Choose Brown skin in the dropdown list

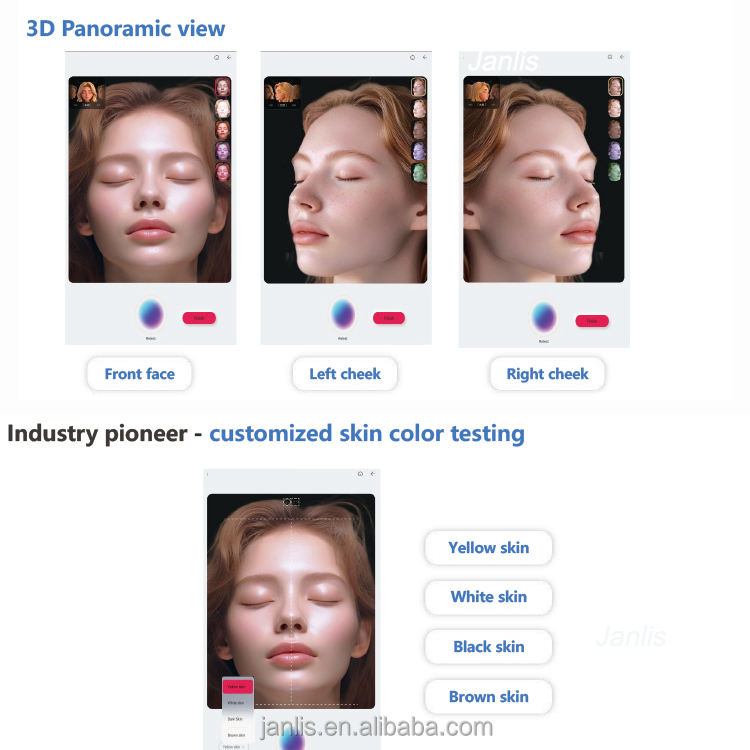pyautogui.click(x=236, y=735)
